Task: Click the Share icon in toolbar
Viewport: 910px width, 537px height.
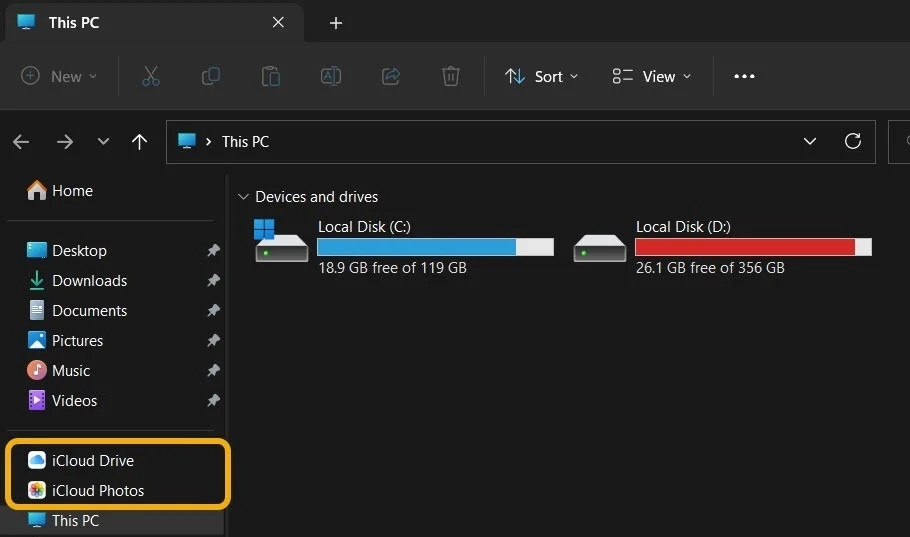Action: tap(391, 76)
